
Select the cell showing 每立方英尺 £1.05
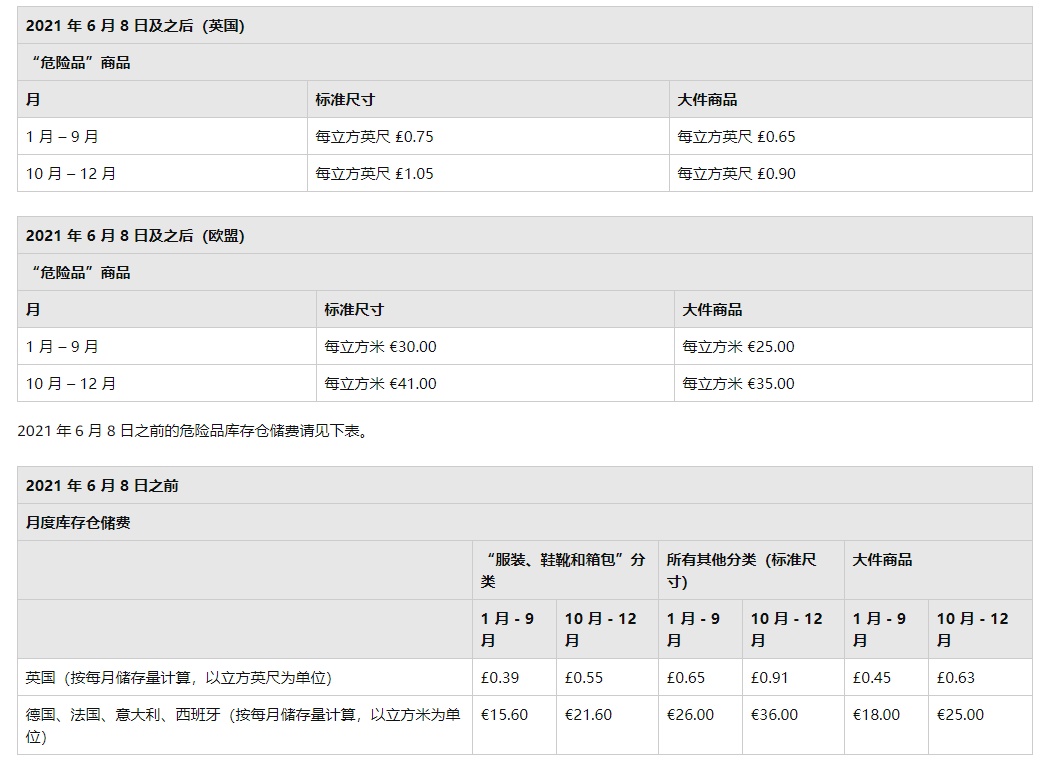(370, 173)
